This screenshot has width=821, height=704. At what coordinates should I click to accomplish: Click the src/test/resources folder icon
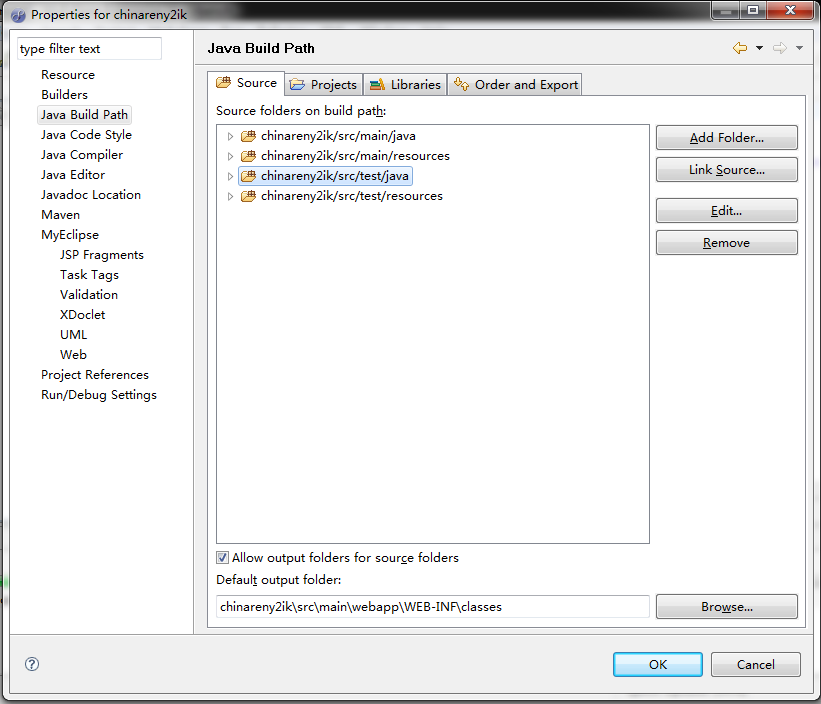[x=248, y=196]
